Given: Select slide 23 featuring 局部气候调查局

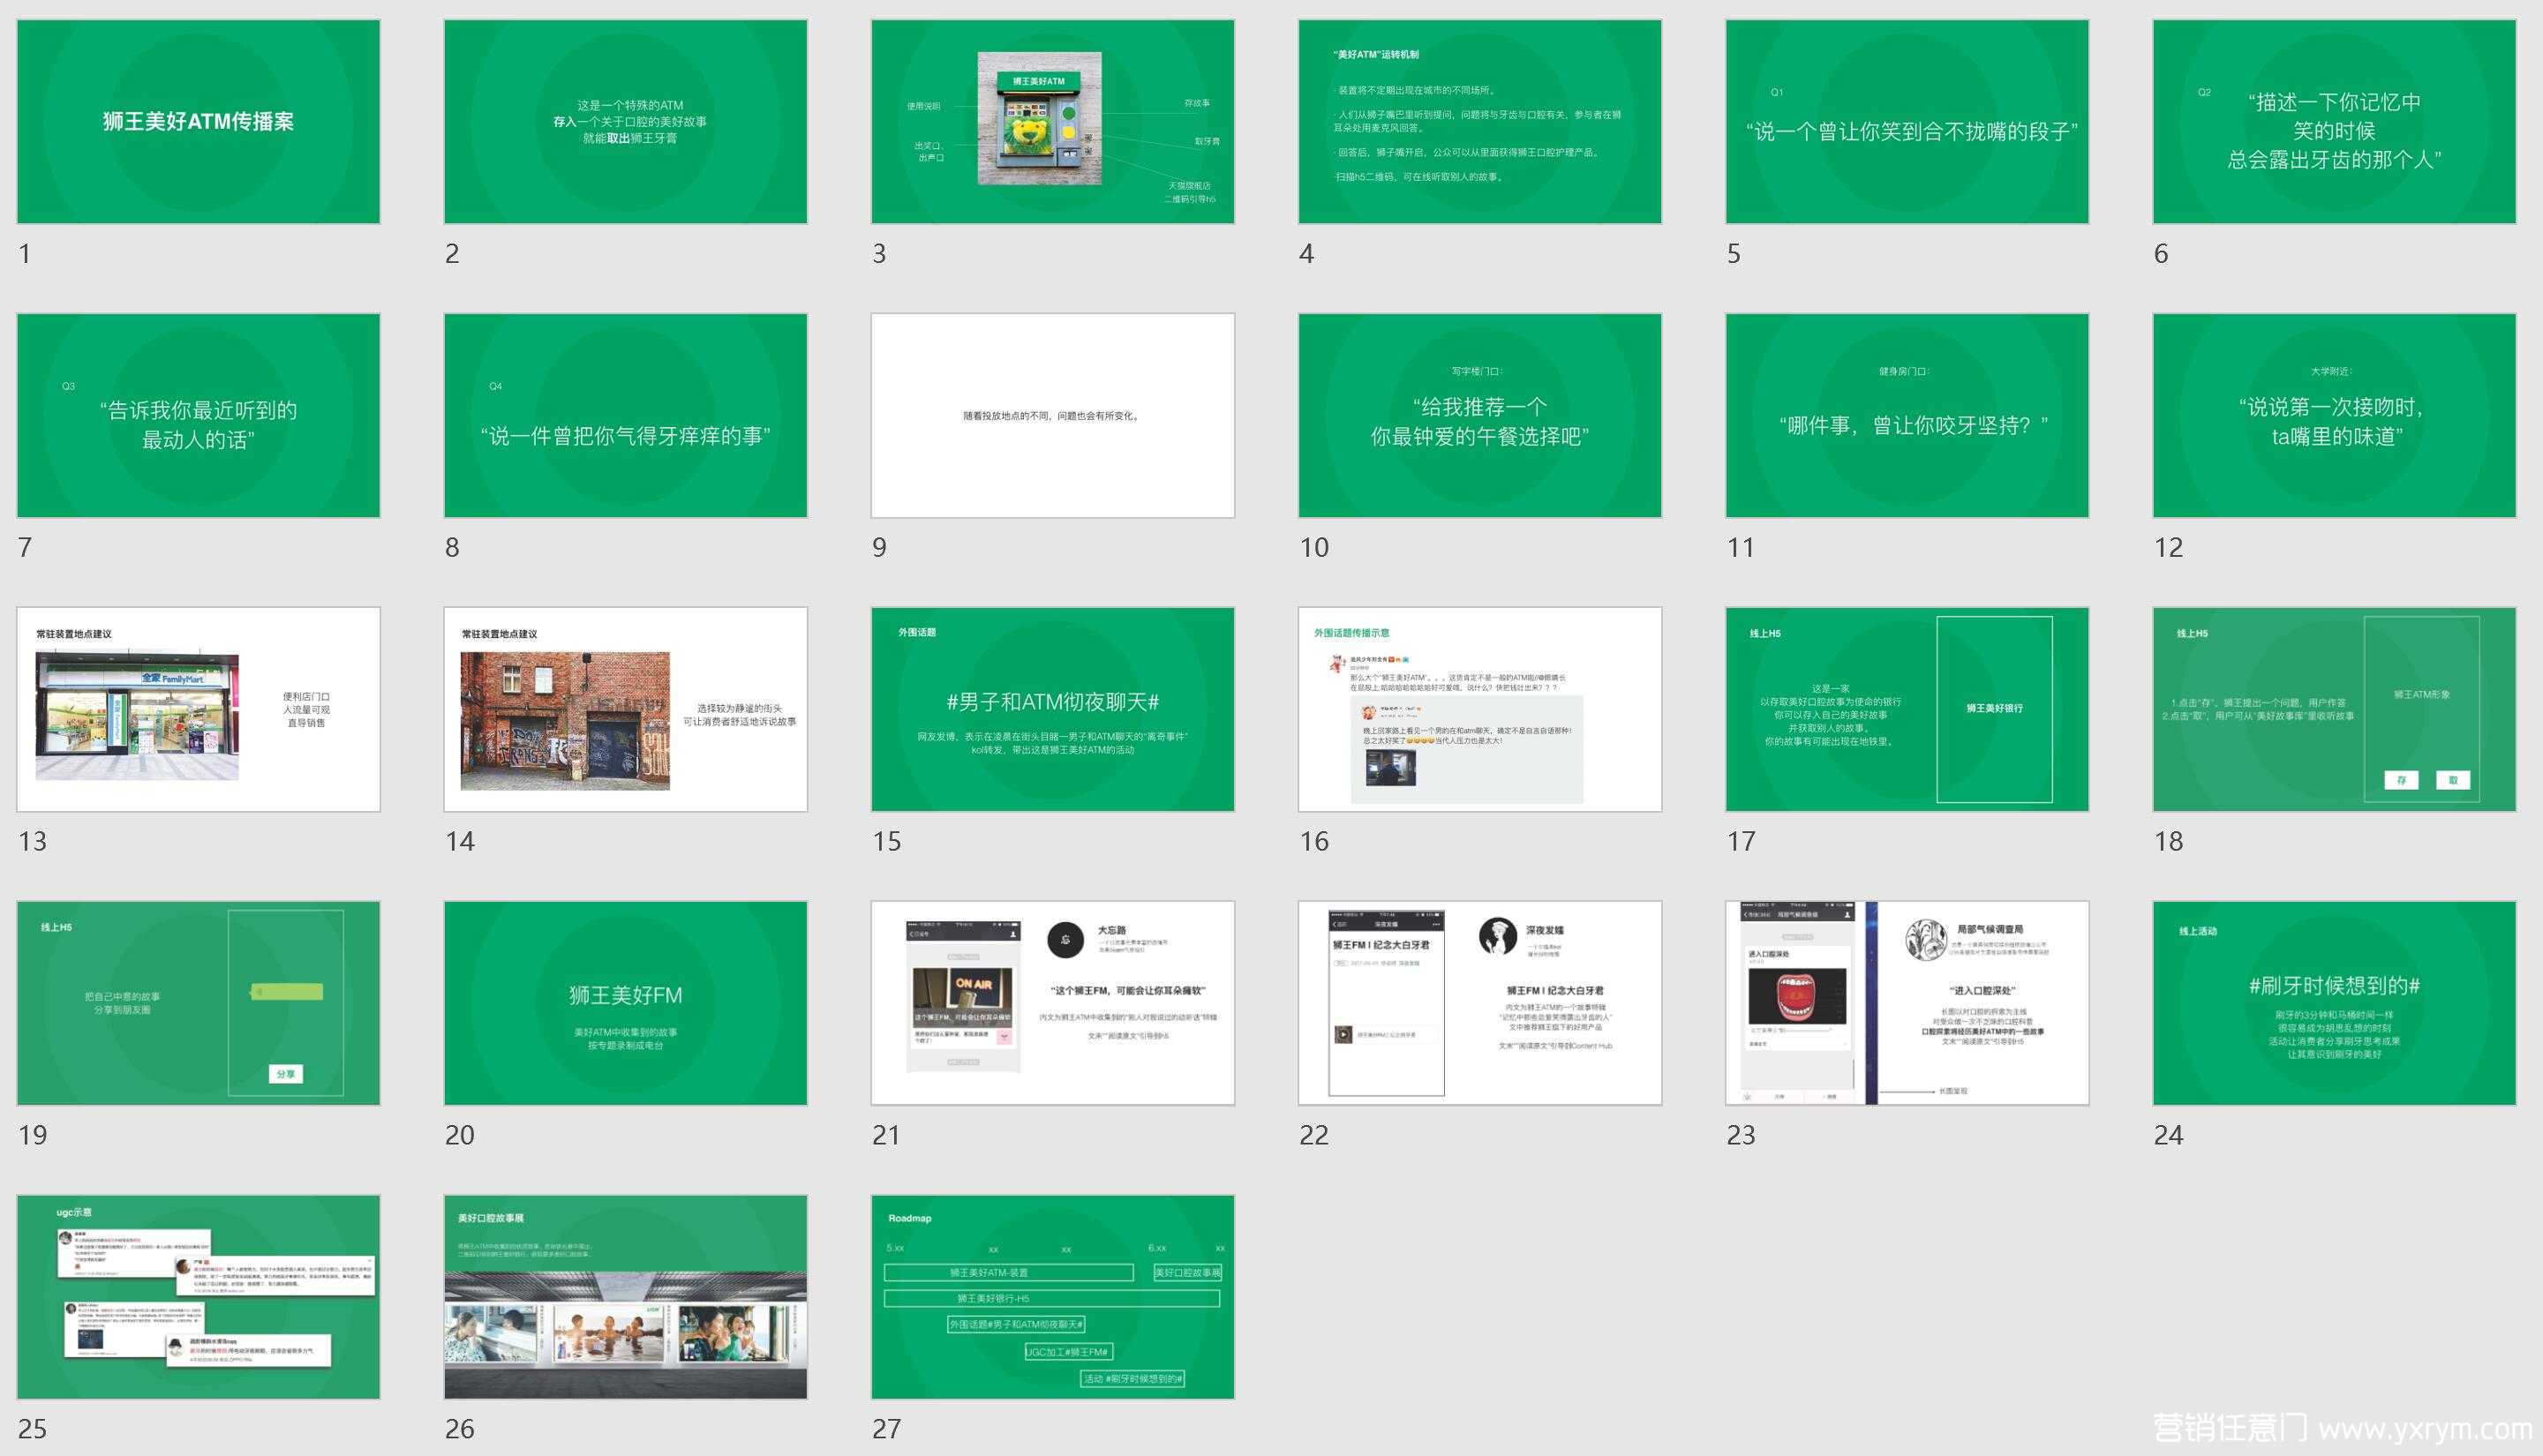Looking at the screenshot, I should pyautogui.click(x=1907, y=1003).
